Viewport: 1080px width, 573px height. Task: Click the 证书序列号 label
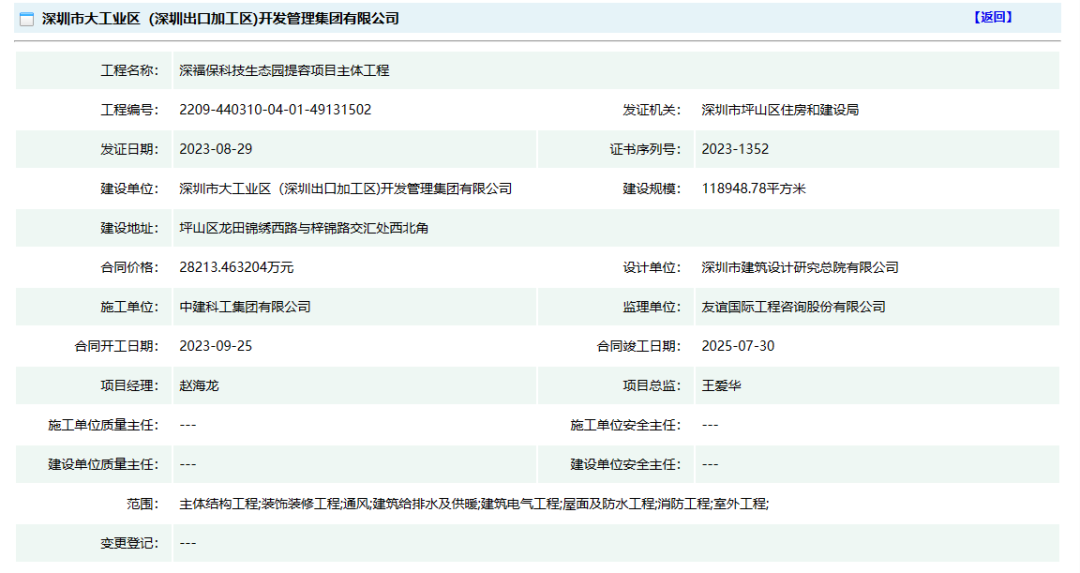[x=645, y=149]
